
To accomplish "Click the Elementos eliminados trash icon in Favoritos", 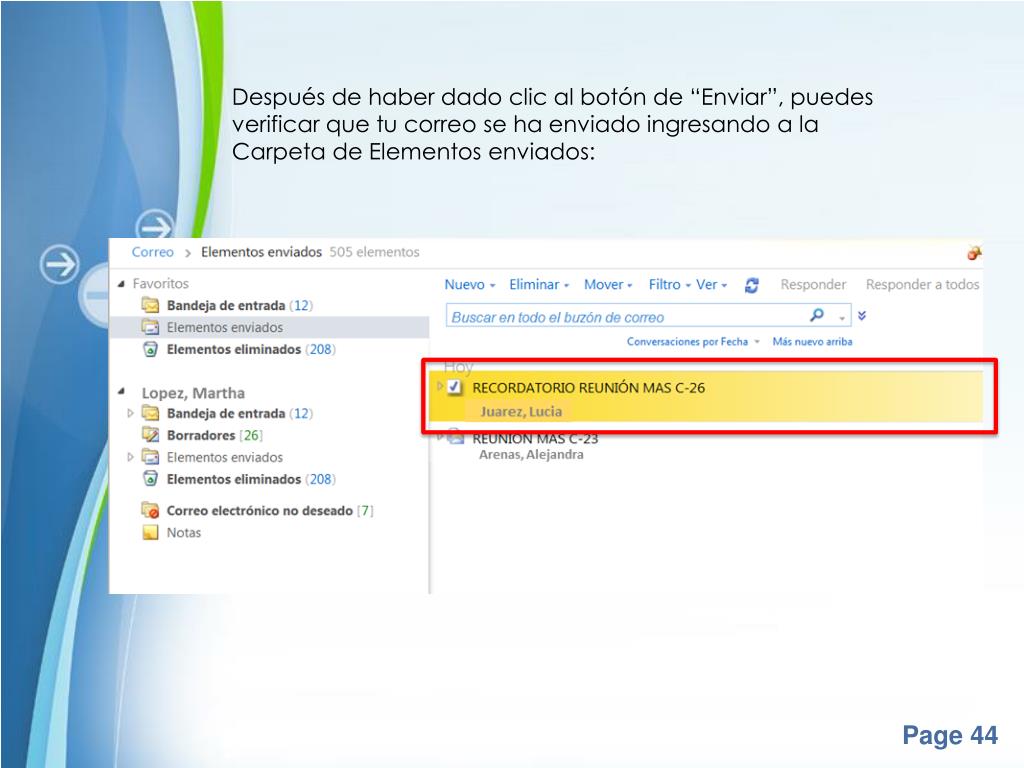I will click(150, 349).
